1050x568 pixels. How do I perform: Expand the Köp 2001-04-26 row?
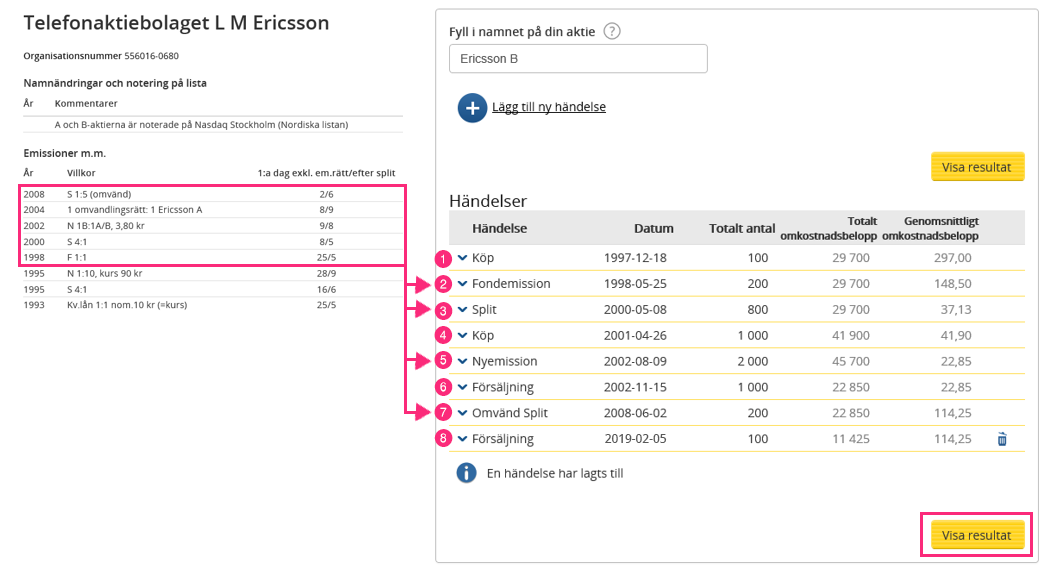pyautogui.click(x=463, y=336)
